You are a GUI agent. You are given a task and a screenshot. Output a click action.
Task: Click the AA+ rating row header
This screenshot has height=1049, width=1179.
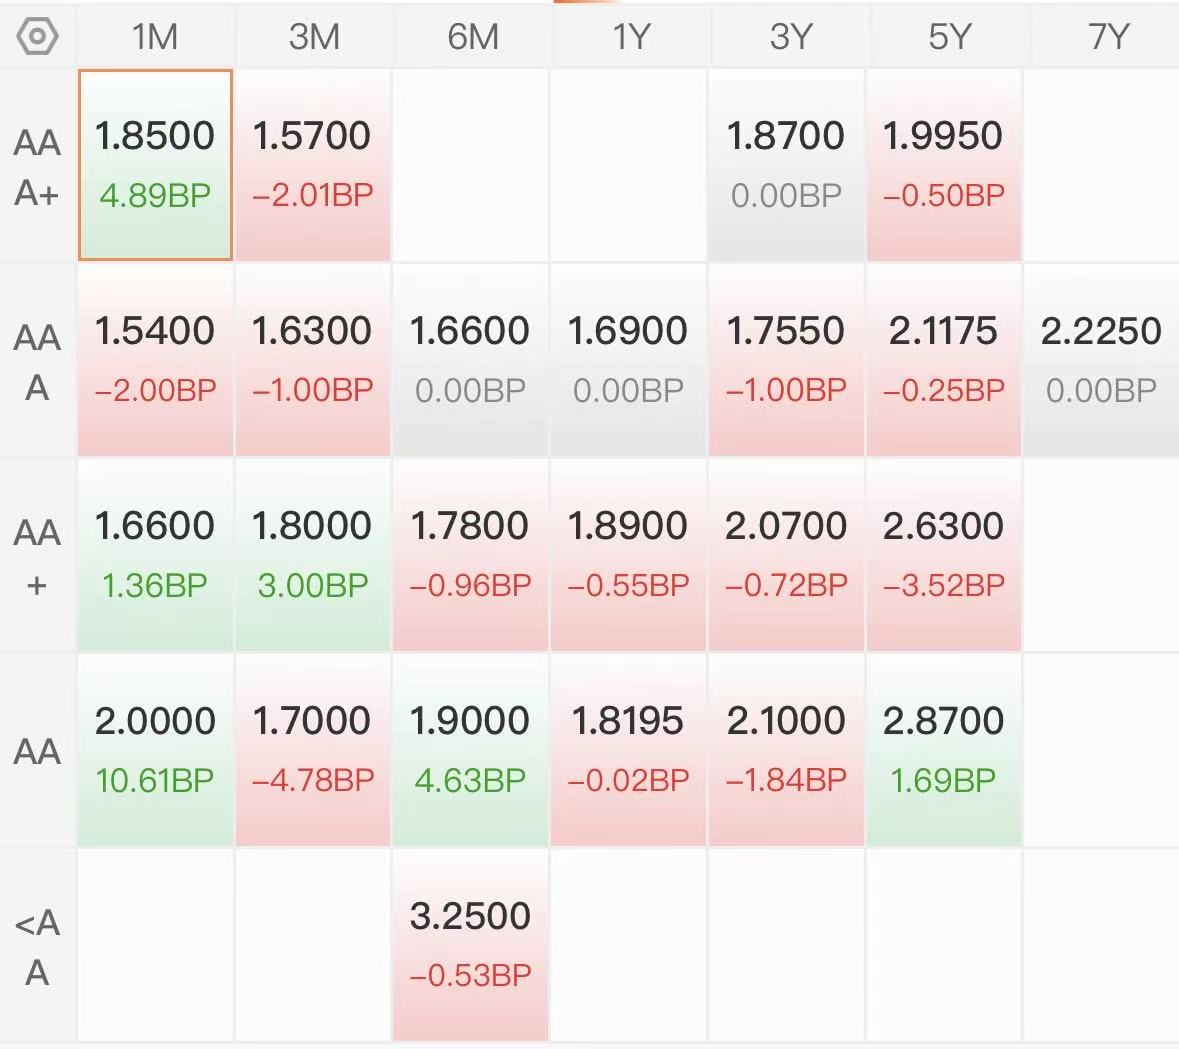[37, 556]
